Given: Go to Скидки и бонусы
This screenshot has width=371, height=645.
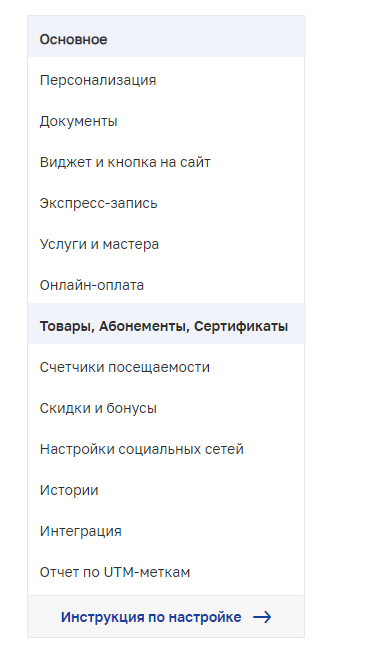Looking at the screenshot, I should pyautogui.click(x=166, y=408).
